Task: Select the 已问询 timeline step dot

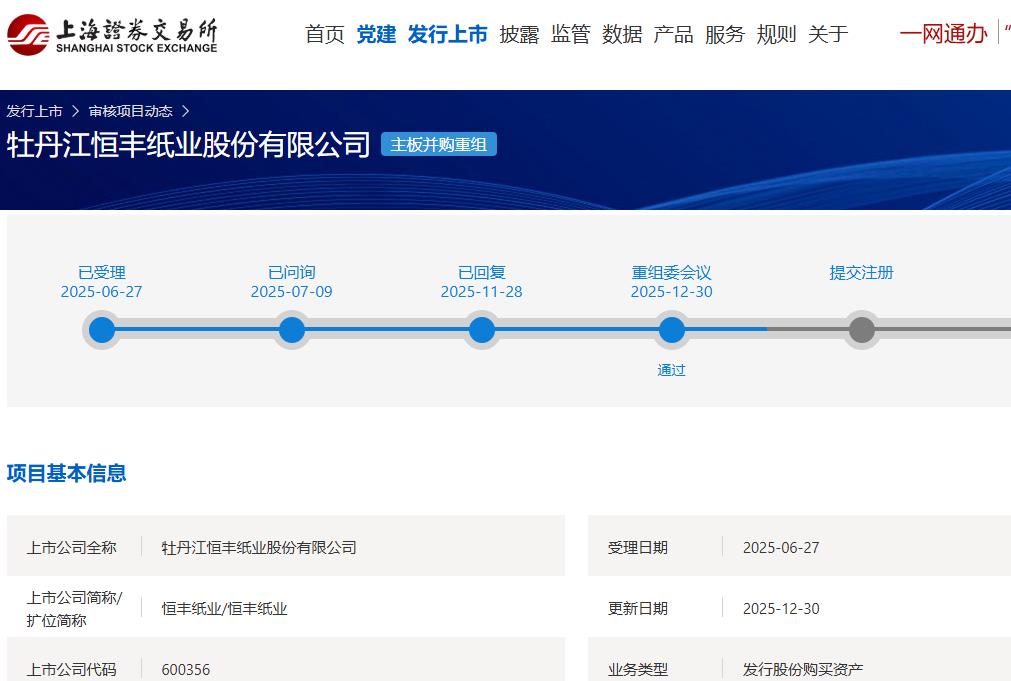Action: click(x=292, y=330)
